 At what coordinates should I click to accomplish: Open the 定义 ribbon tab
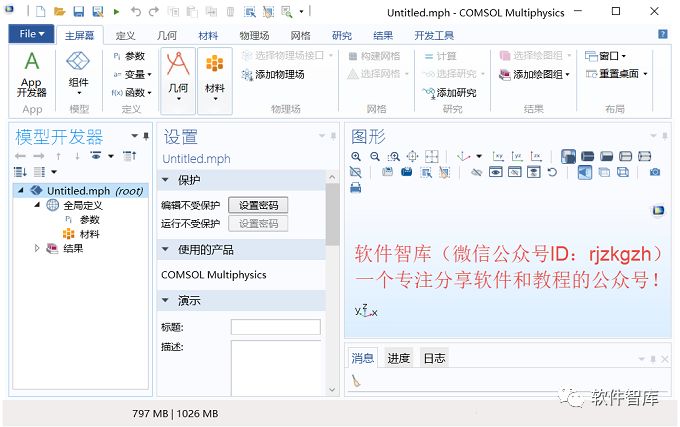125,36
